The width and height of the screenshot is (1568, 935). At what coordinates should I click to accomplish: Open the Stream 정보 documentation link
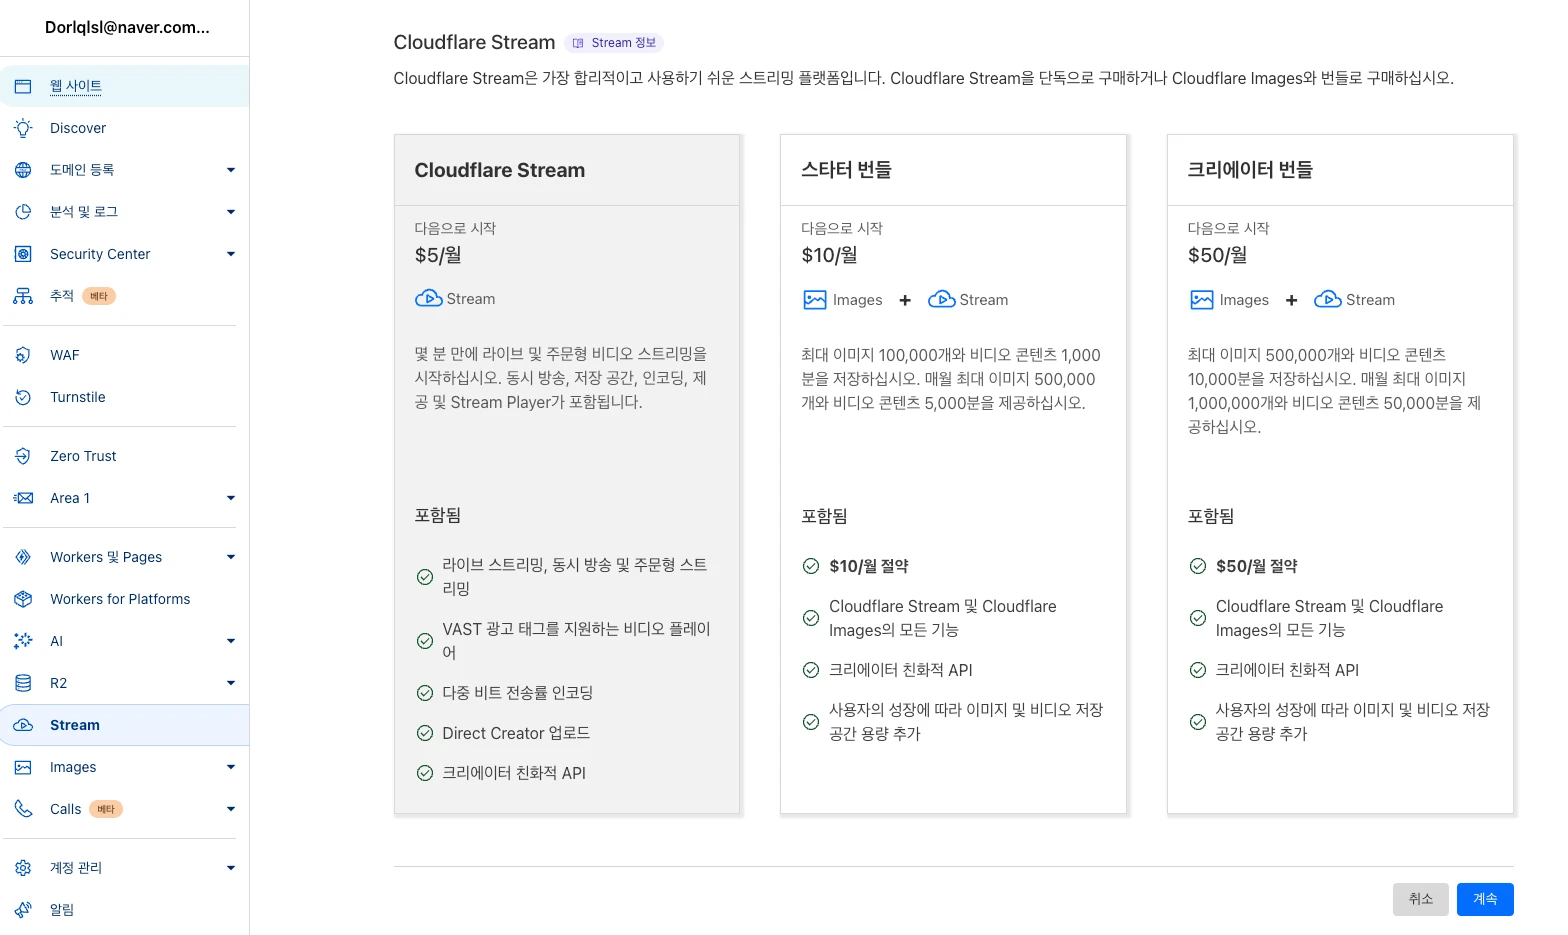click(x=614, y=43)
